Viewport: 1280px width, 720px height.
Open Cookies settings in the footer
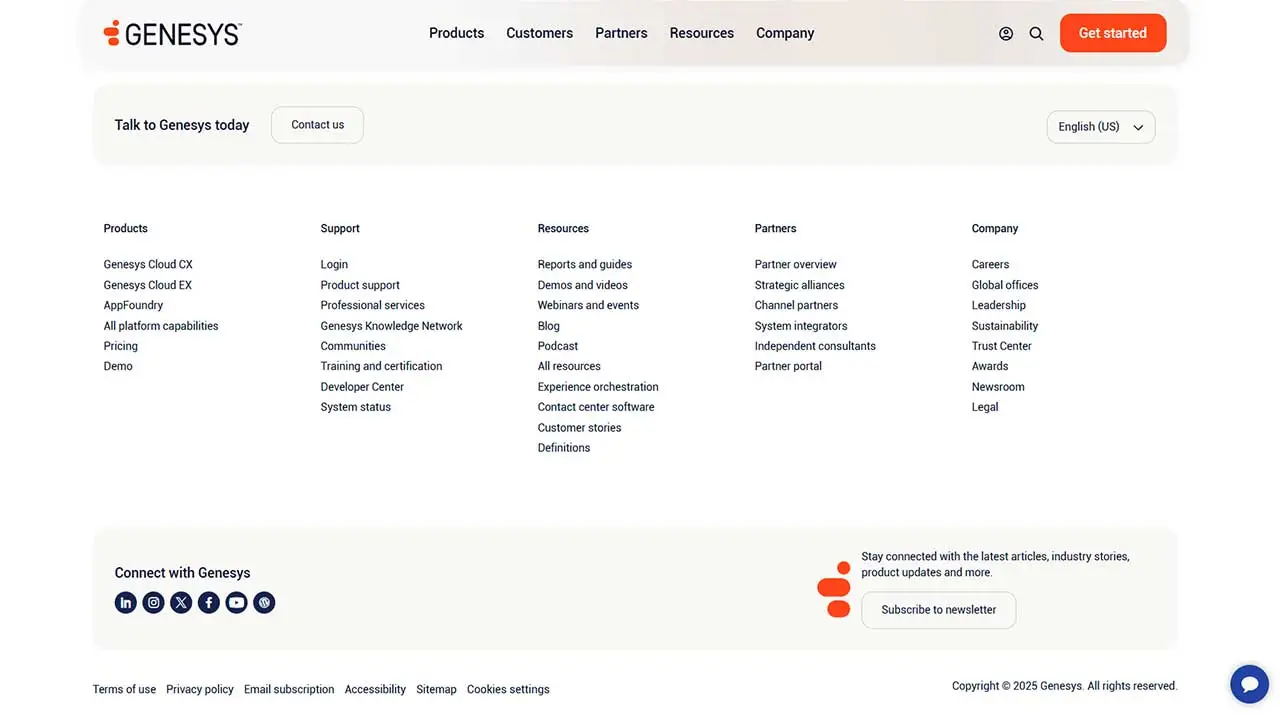[x=508, y=690]
